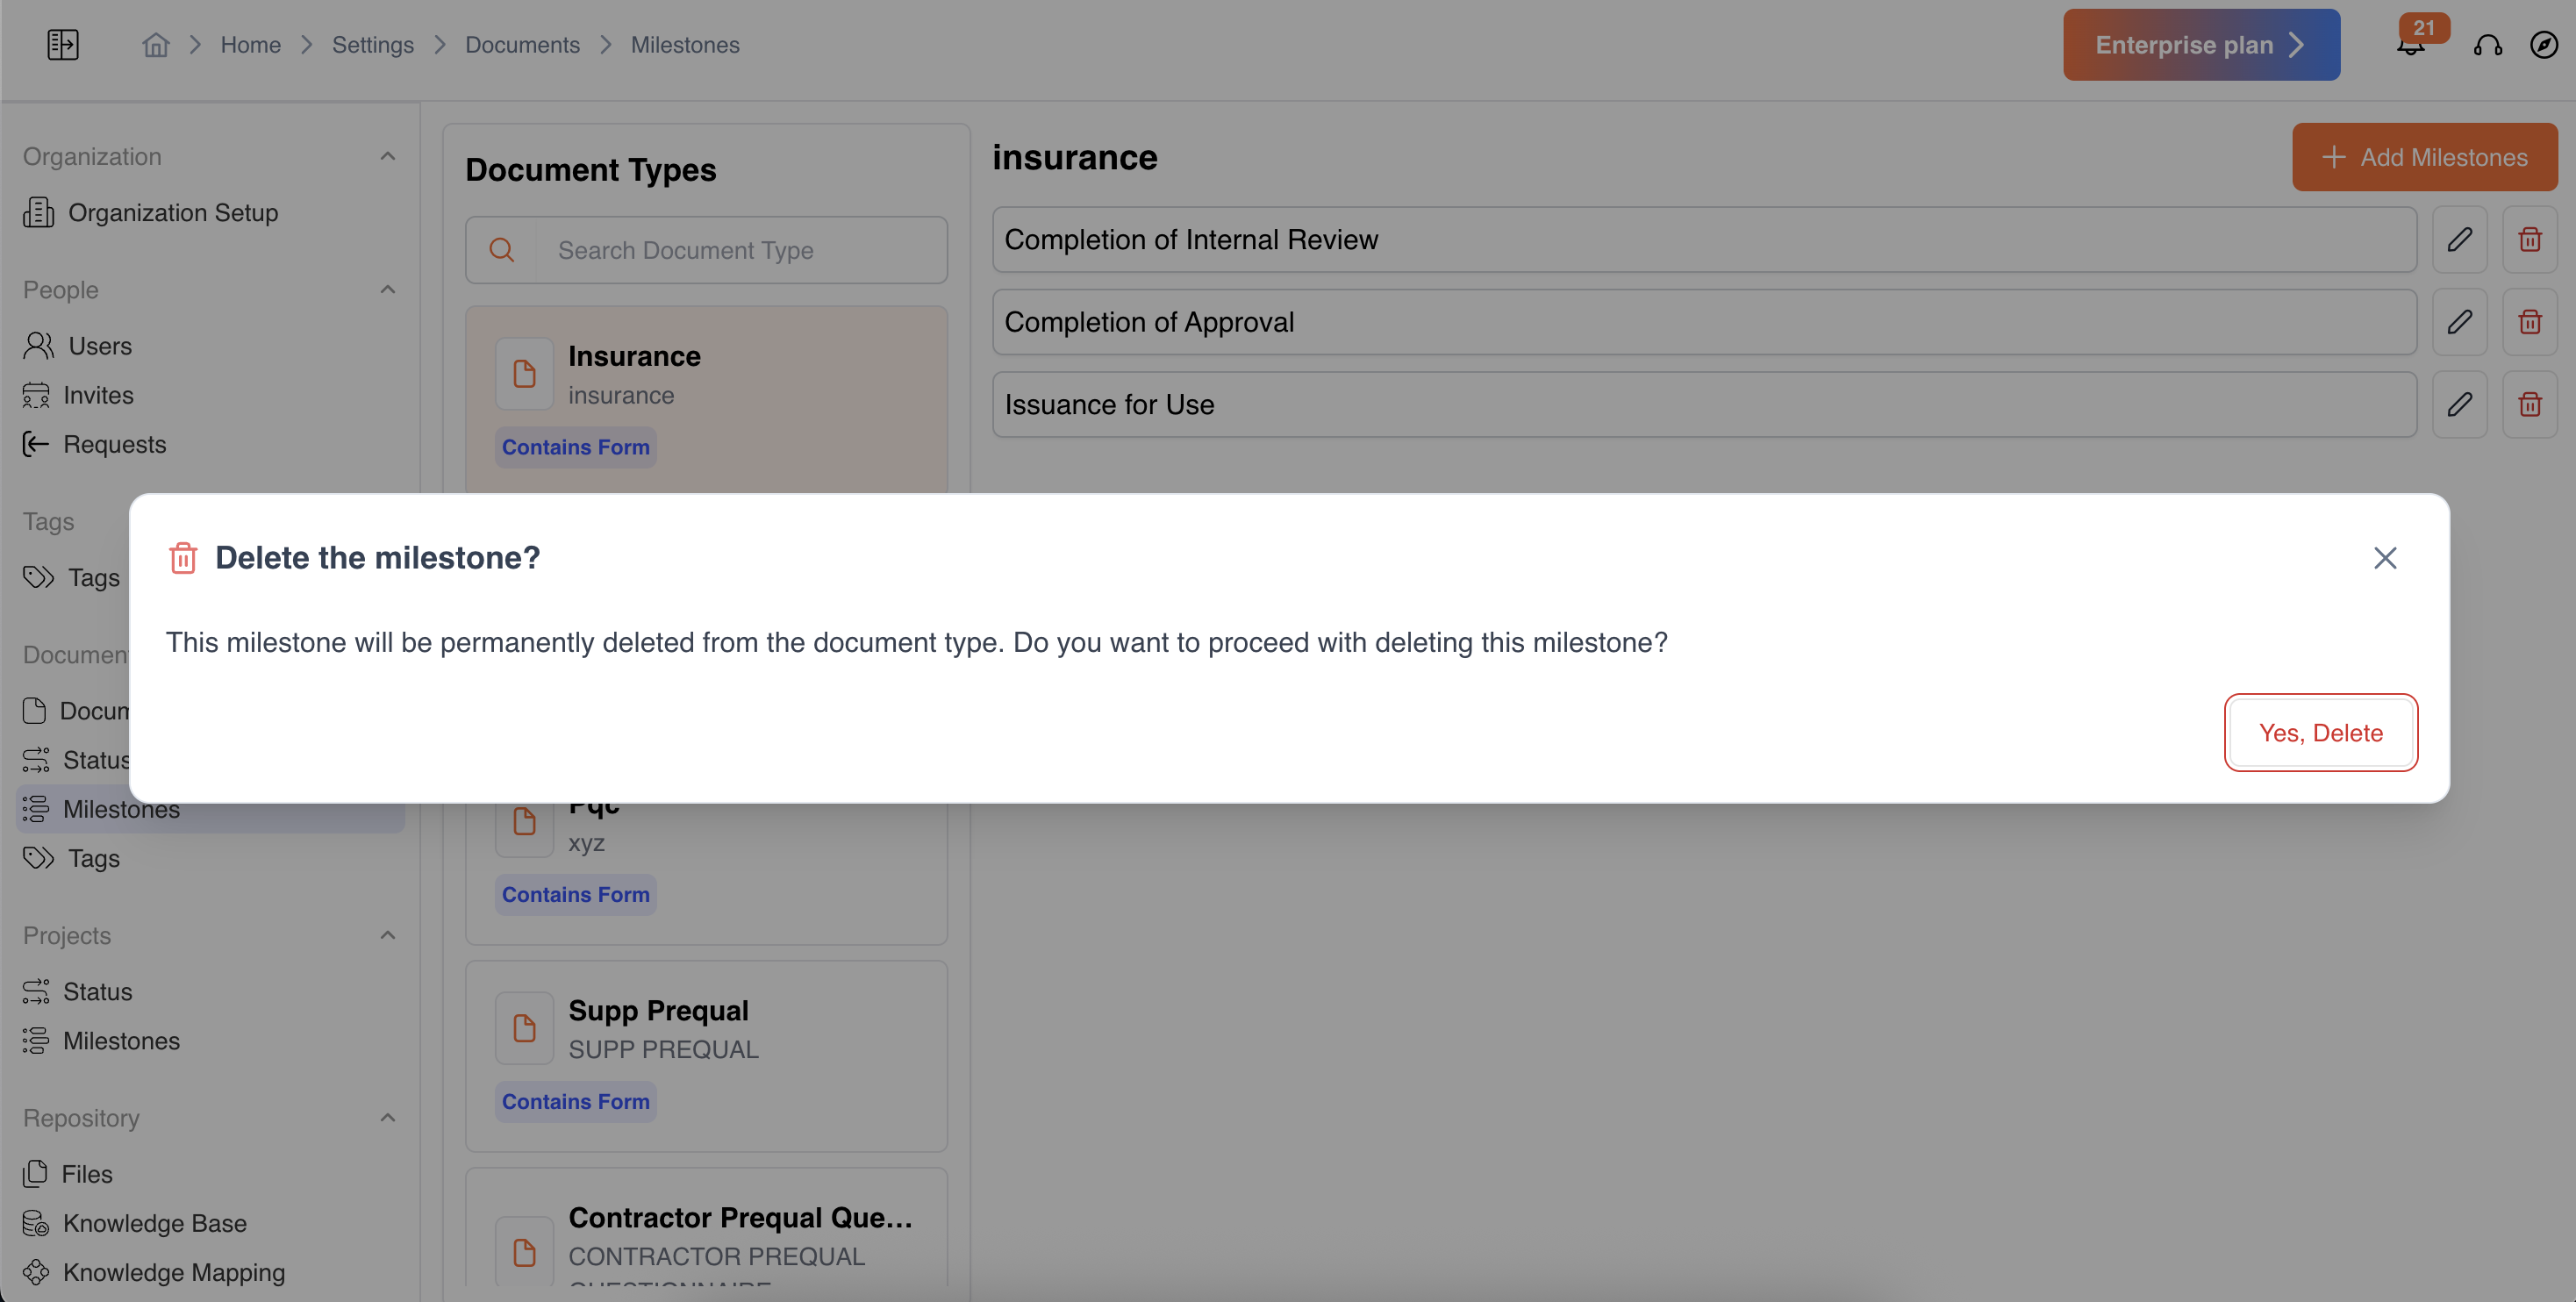Click Enterprise plan button
This screenshot has height=1302, width=2576.
(2200, 45)
